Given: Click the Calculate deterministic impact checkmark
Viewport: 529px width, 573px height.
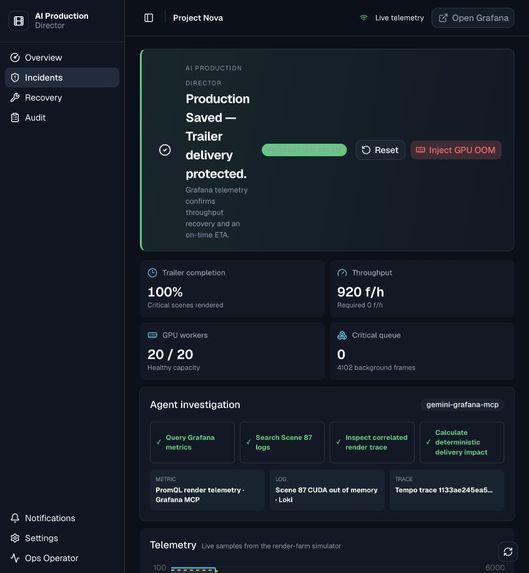Looking at the screenshot, I should tap(428, 442).
